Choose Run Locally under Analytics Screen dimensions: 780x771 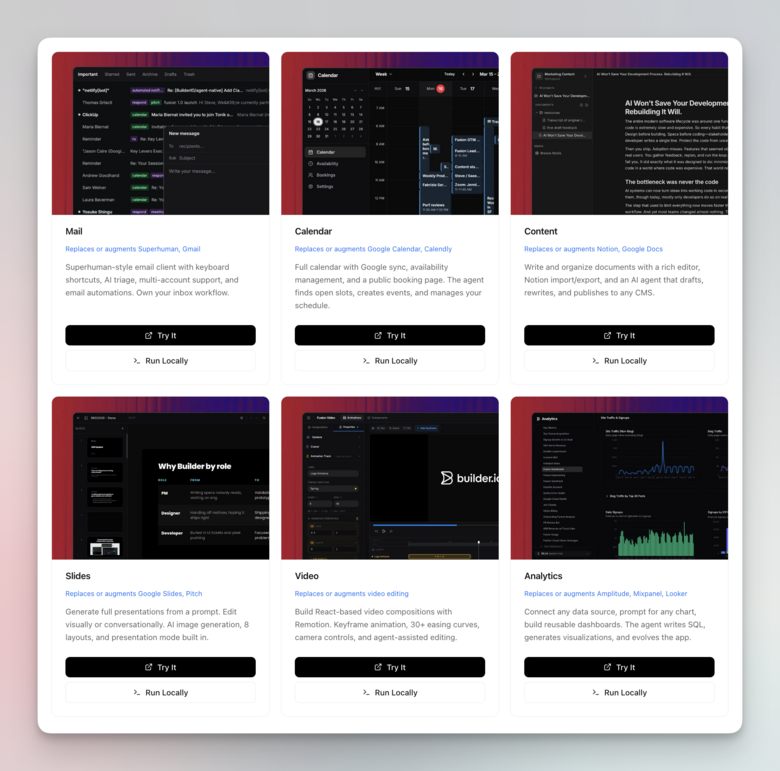coord(619,692)
